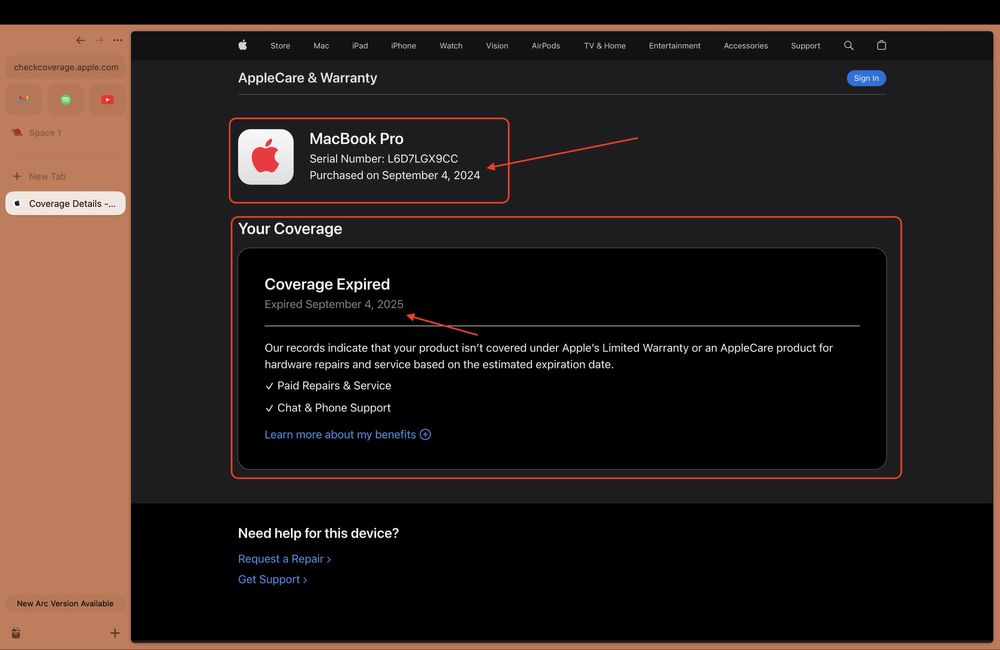Open the iPad menu item
The image size is (1000, 650).
(x=360, y=46)
